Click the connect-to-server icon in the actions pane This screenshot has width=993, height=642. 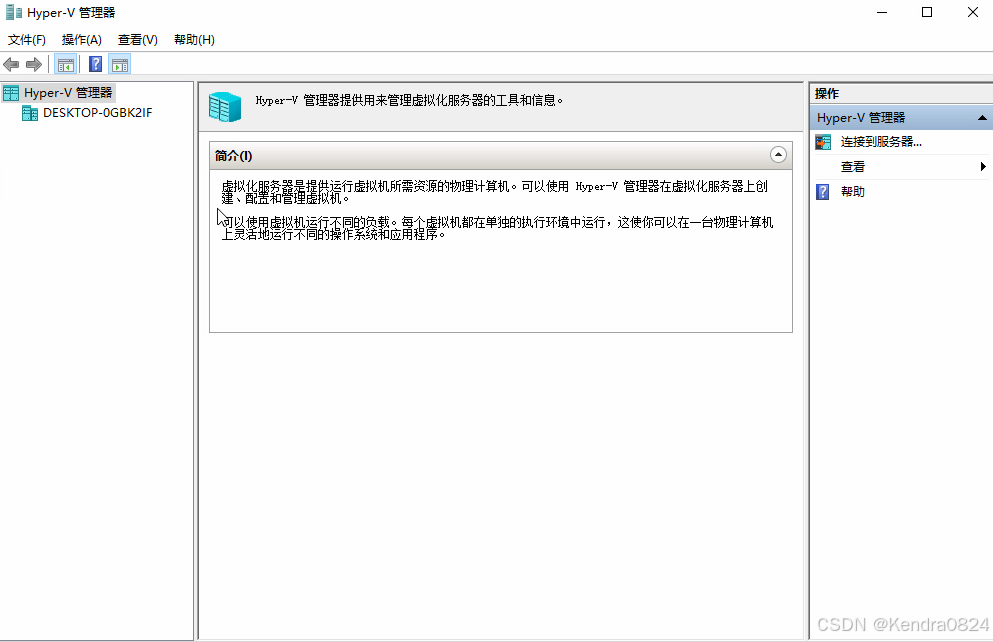click(x=823, y=142)
